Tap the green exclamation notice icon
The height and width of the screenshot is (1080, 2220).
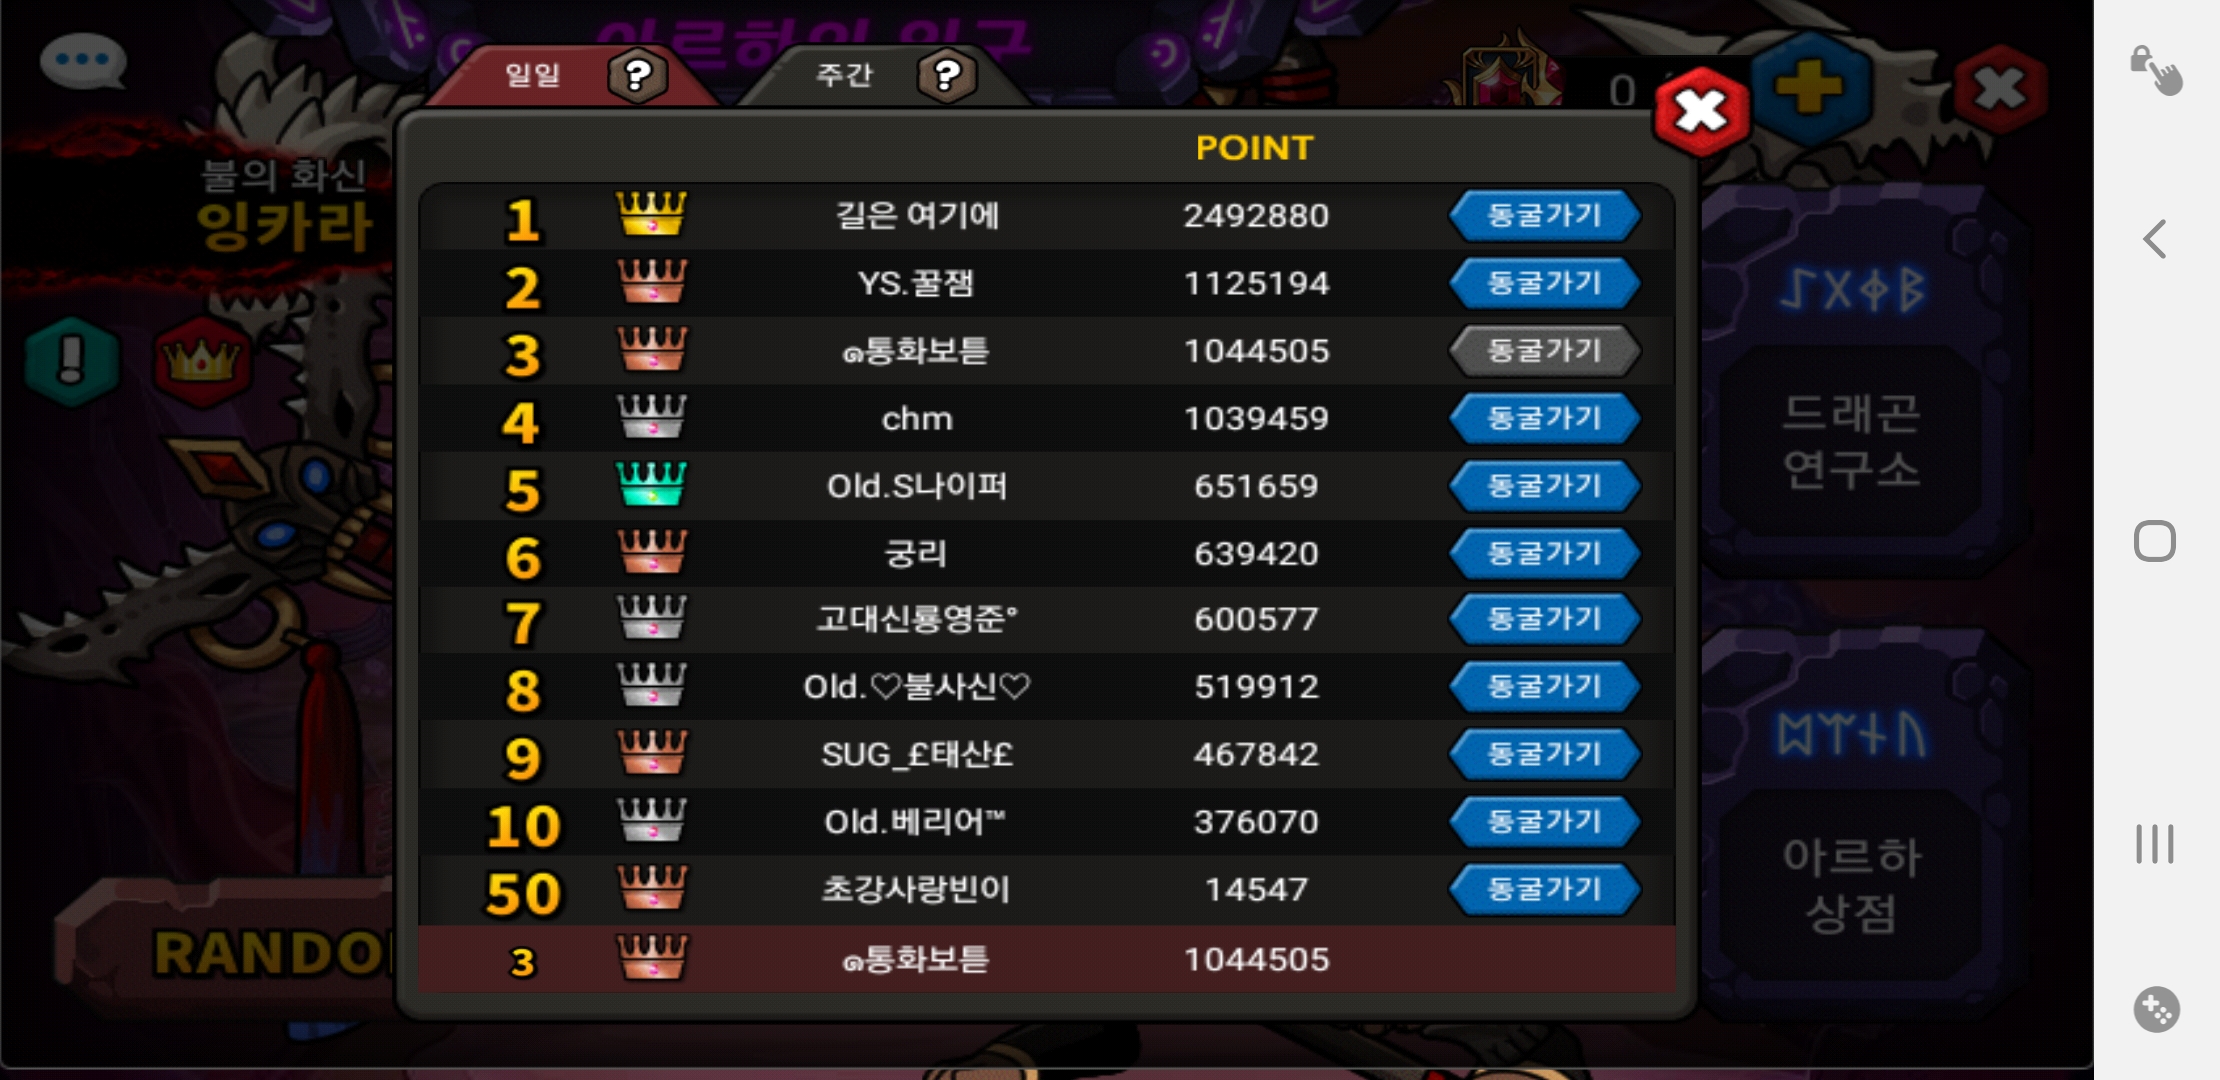point(71,360)
